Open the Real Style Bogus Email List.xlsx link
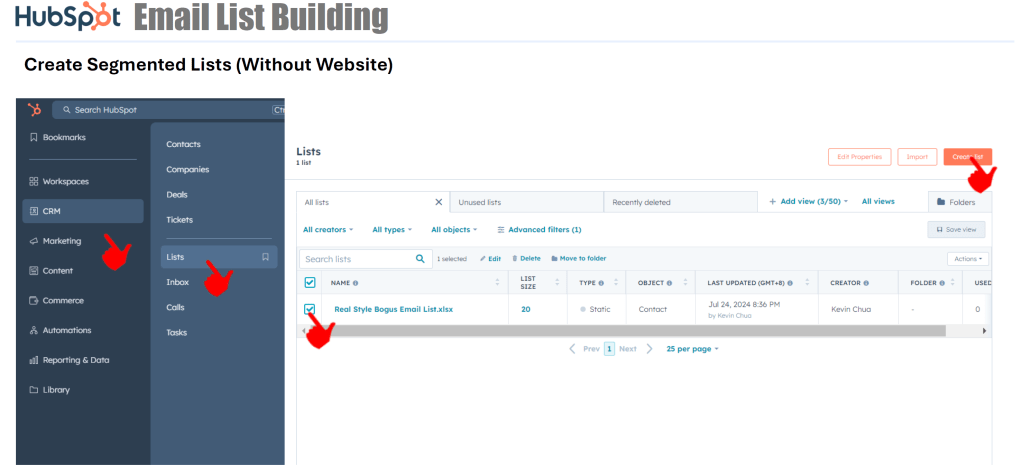 (394, 309)
